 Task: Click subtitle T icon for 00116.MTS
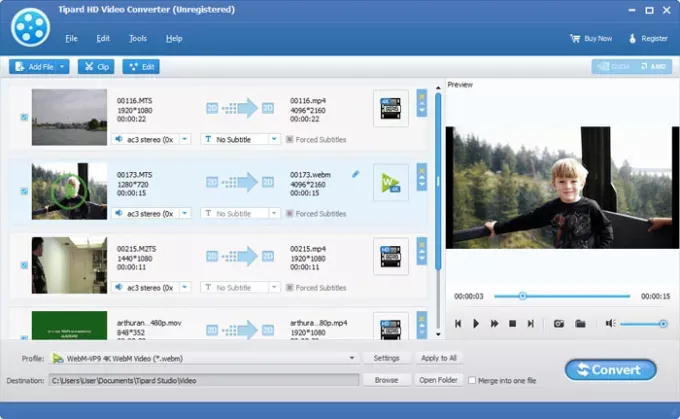coord(208,139)
